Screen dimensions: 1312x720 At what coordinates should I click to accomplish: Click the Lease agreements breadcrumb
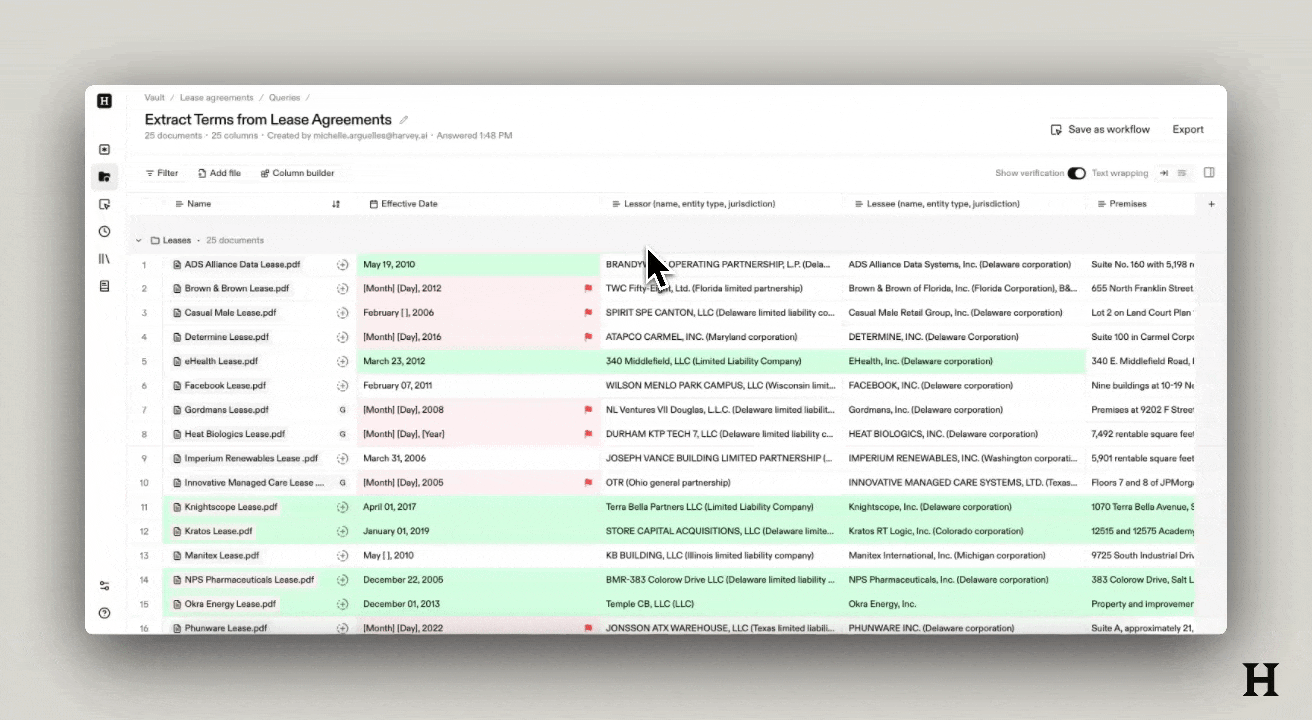(x=216, y=98)
